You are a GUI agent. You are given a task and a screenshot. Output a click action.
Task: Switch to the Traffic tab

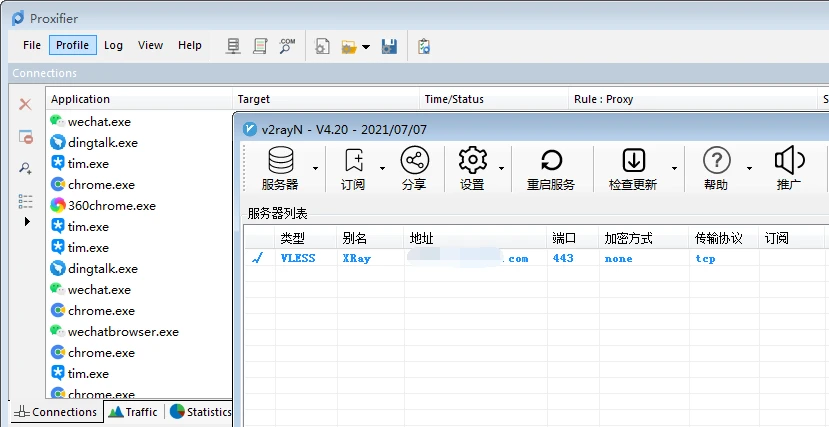pos(133,412)
